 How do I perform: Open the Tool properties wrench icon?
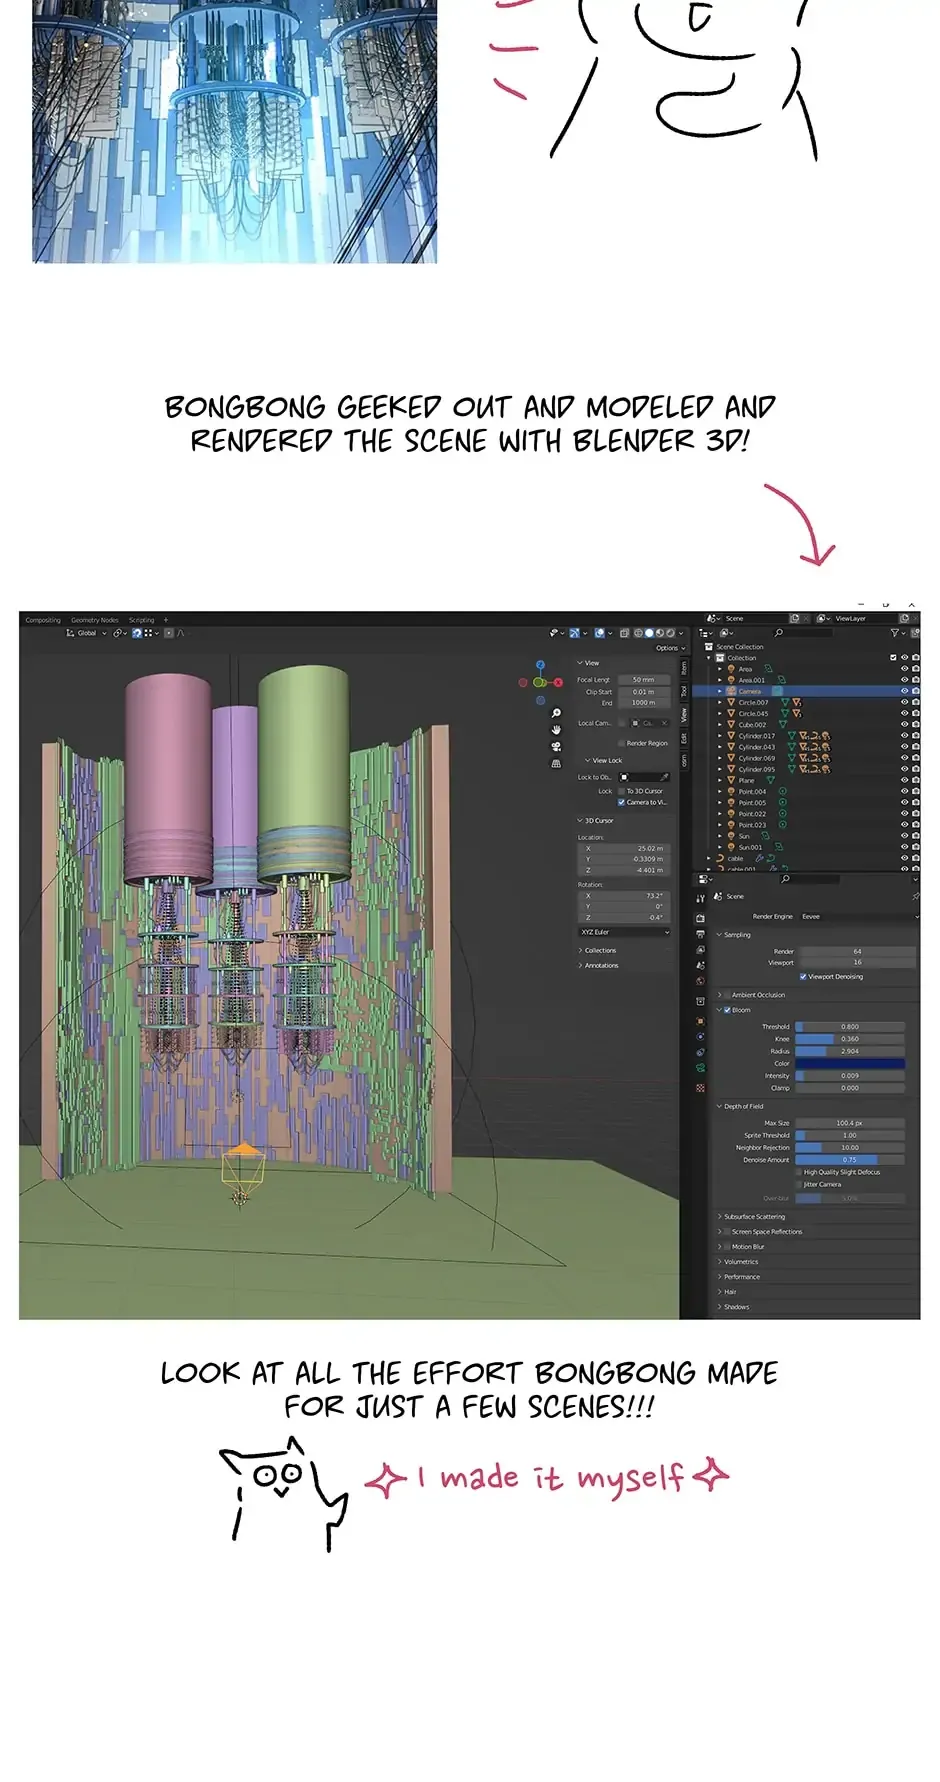[700, 899]
